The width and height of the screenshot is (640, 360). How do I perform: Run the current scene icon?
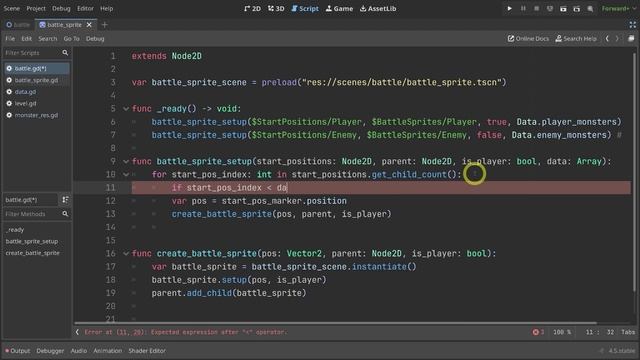click(563, 8)
